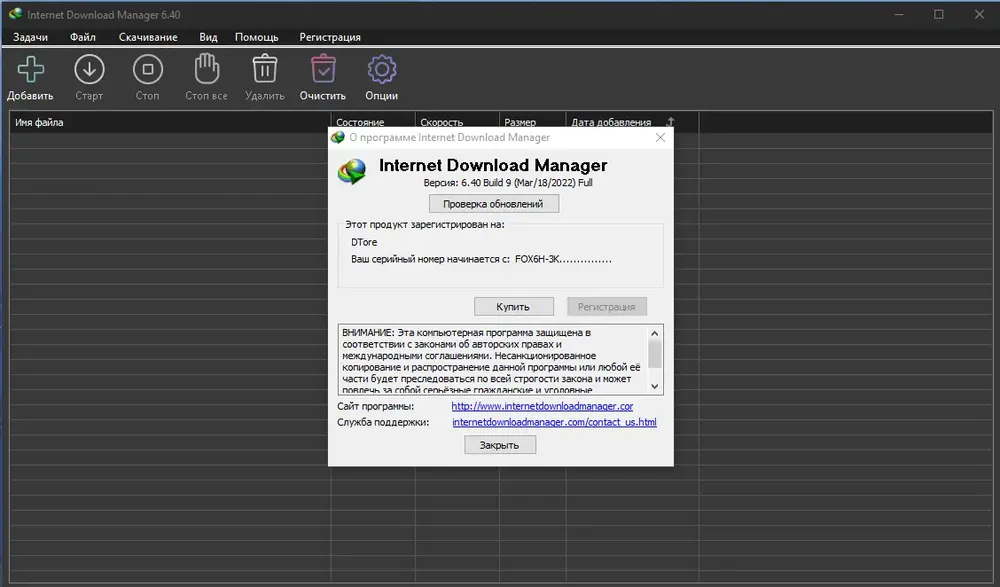Viewport: 1000px width, 587px height.
Task: Open the Файл menu
Action: [x=82, y=37]
